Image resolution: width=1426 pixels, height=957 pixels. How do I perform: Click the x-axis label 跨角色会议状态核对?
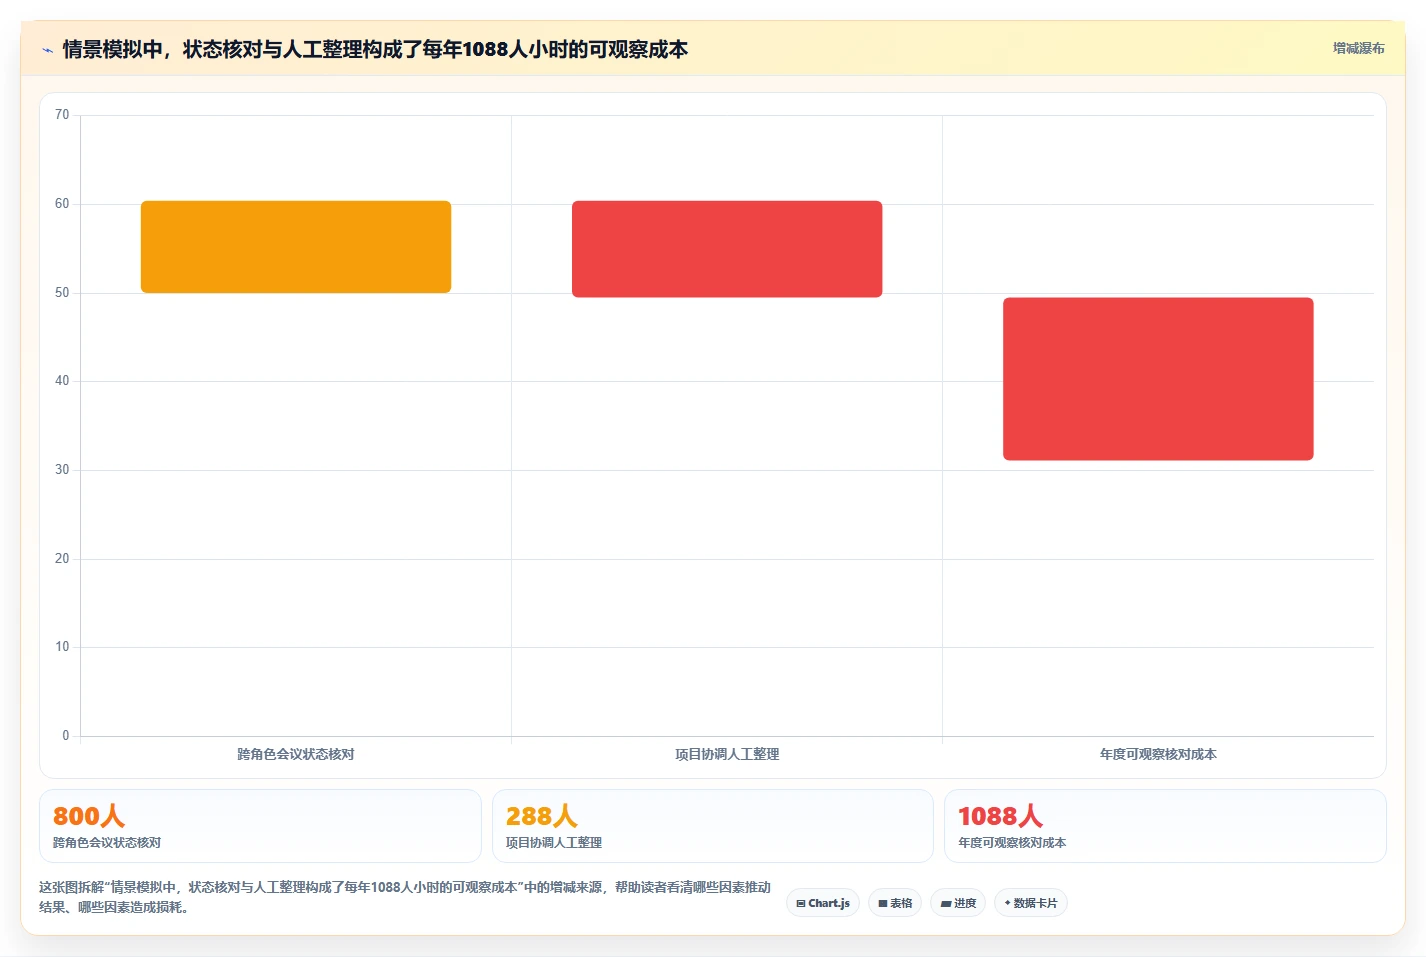coord(296,754)
